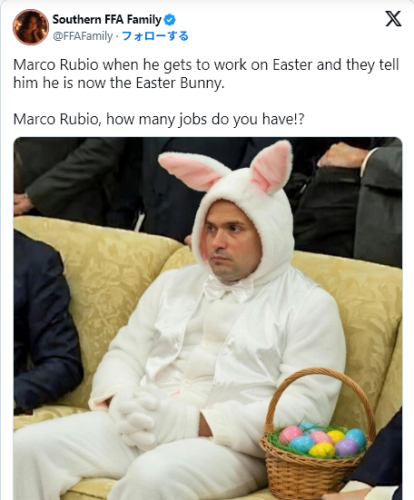Click the white bow tie on costume
The height and width of the screenshot is (500, 414).
pyautogui.click(x=228, y=289)
